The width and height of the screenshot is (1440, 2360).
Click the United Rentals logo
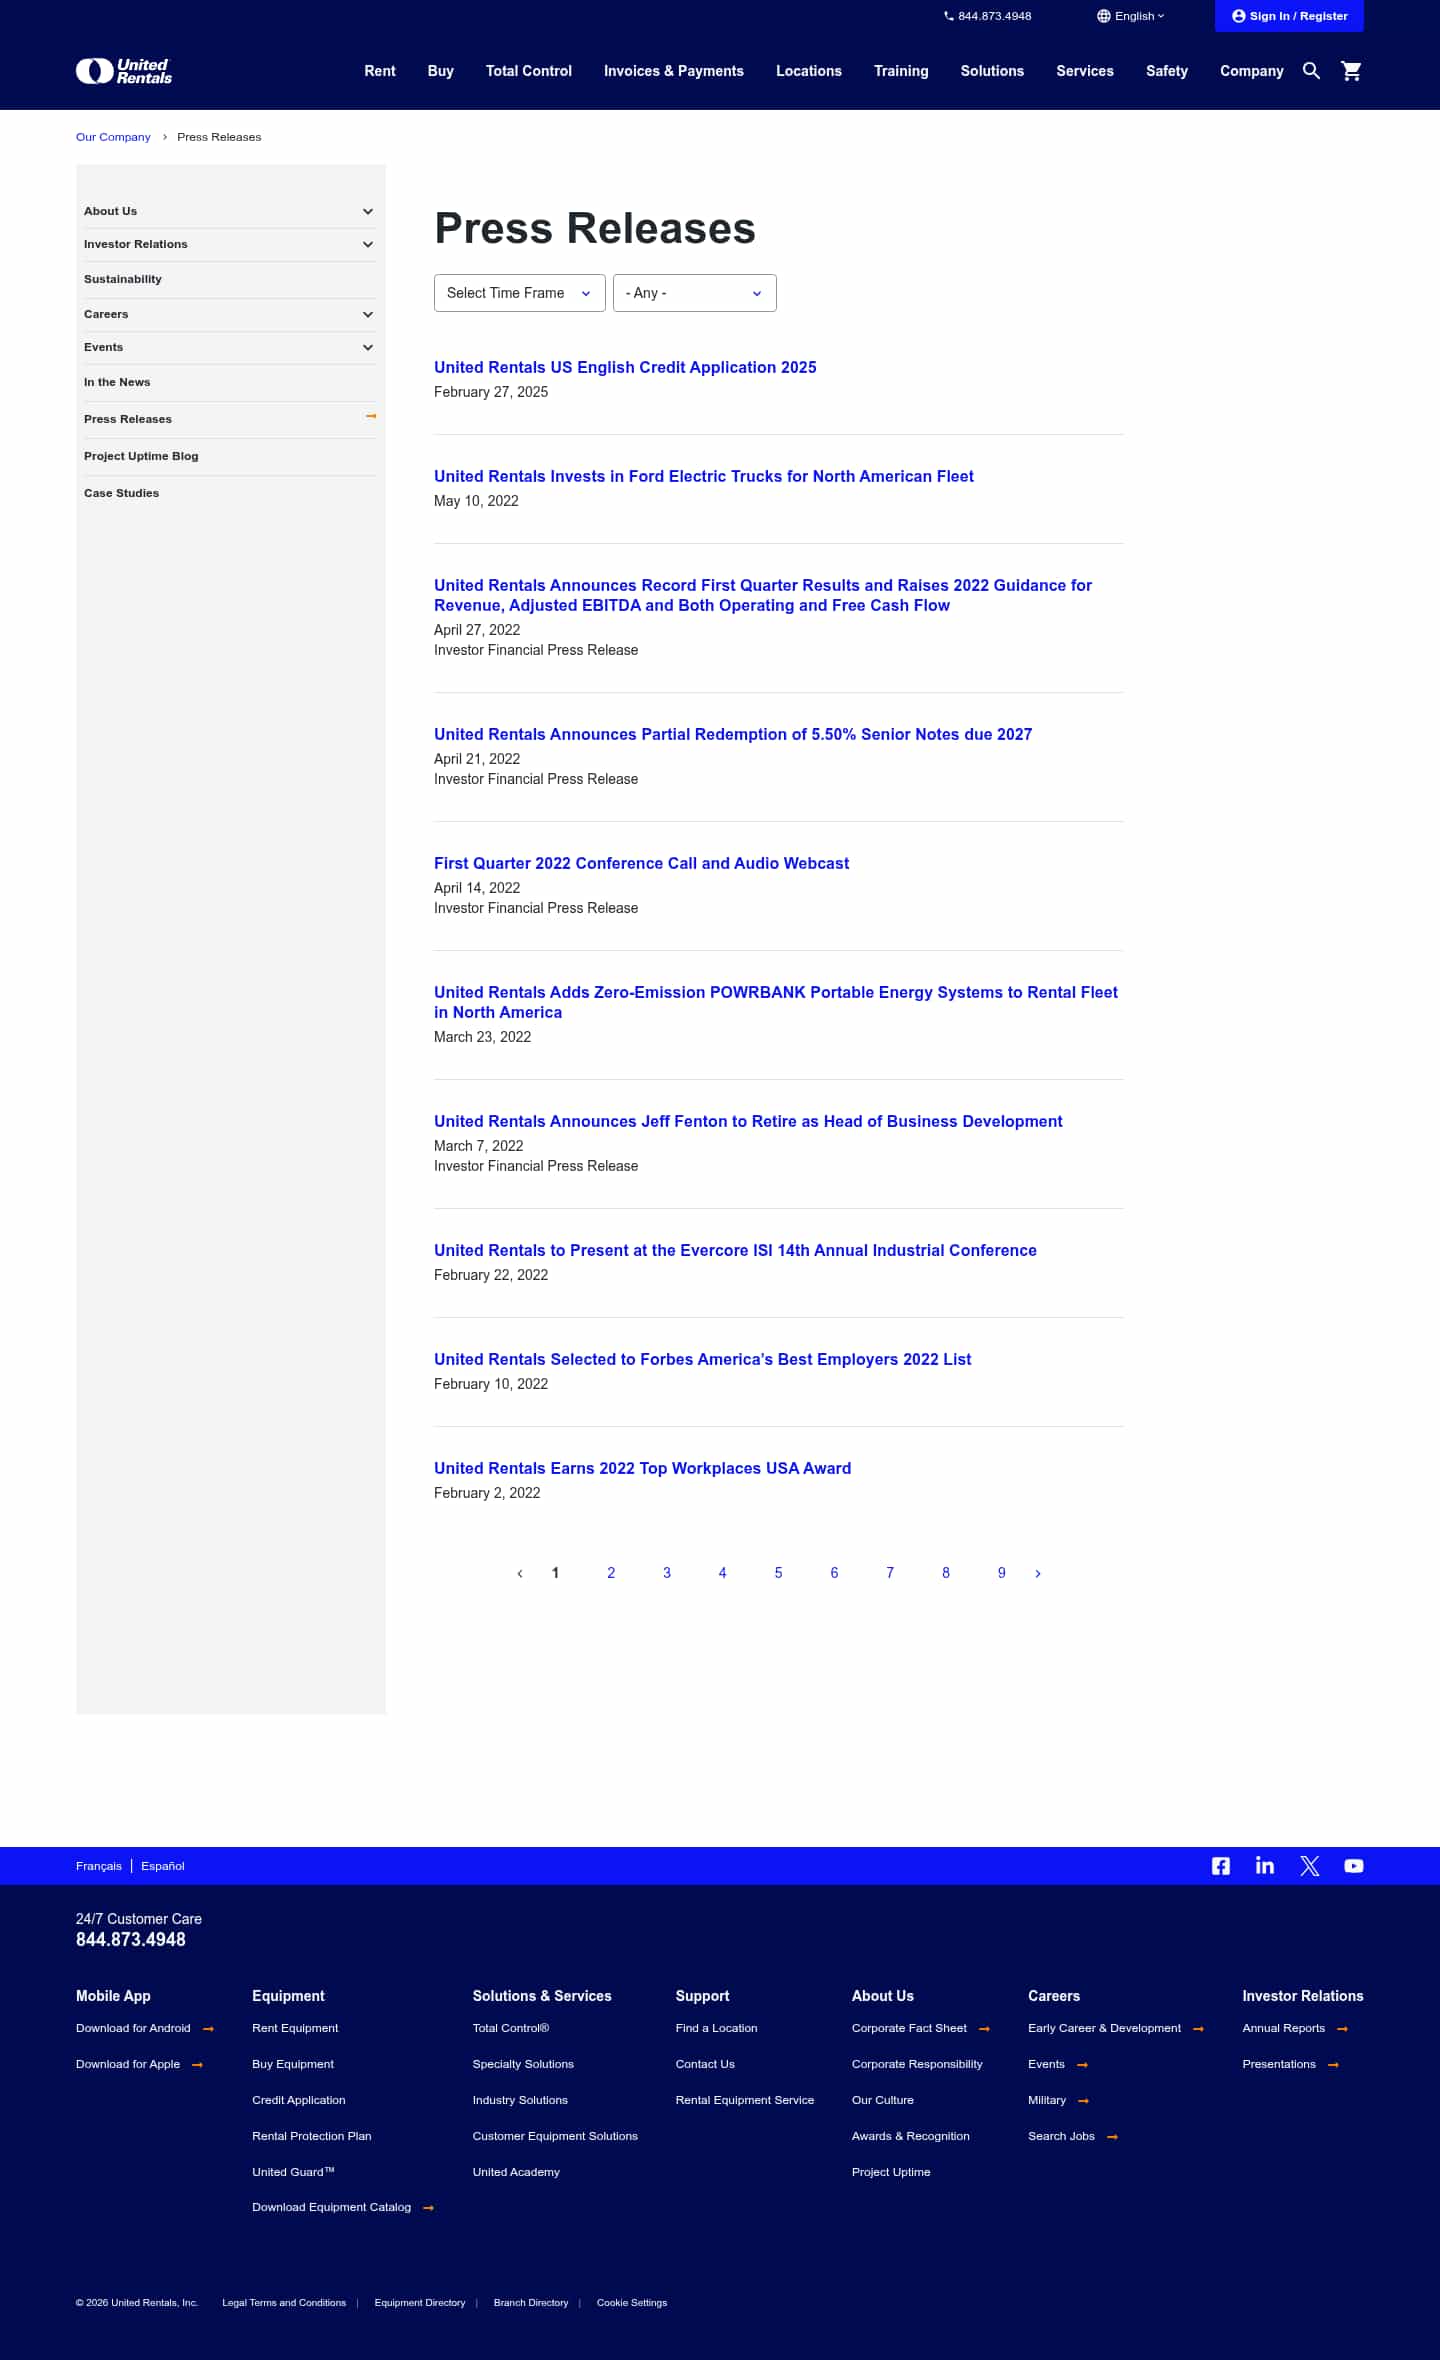pyautogui.click(x=124, y=71)
